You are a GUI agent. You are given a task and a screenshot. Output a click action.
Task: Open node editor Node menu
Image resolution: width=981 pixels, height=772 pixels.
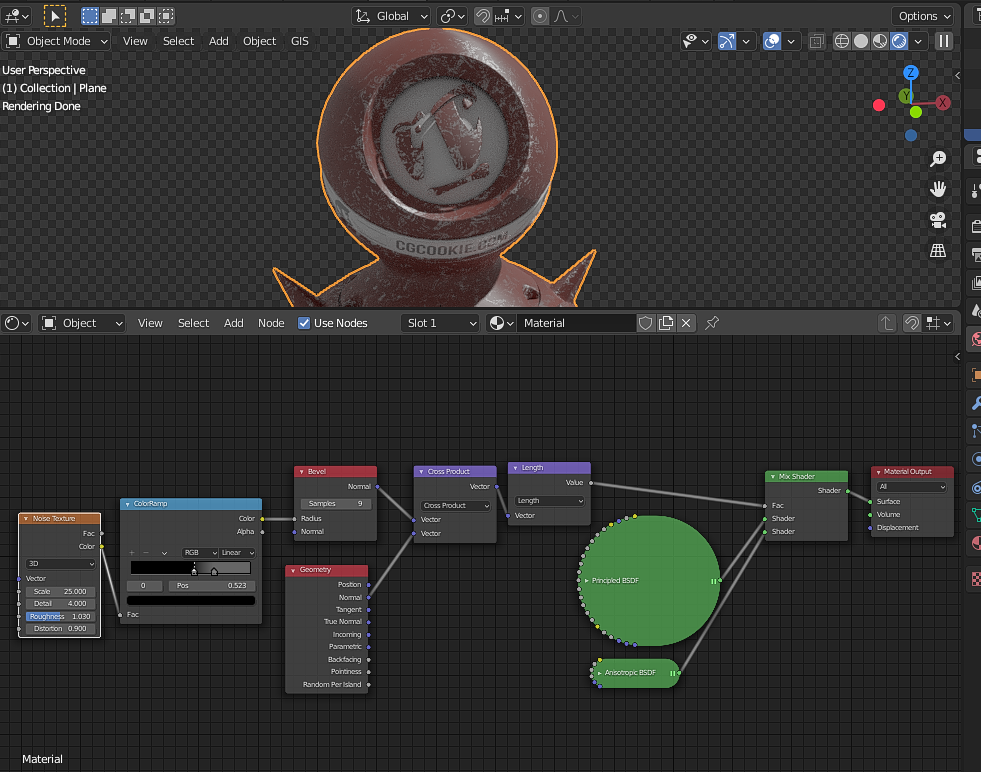(x=271, y=323)
